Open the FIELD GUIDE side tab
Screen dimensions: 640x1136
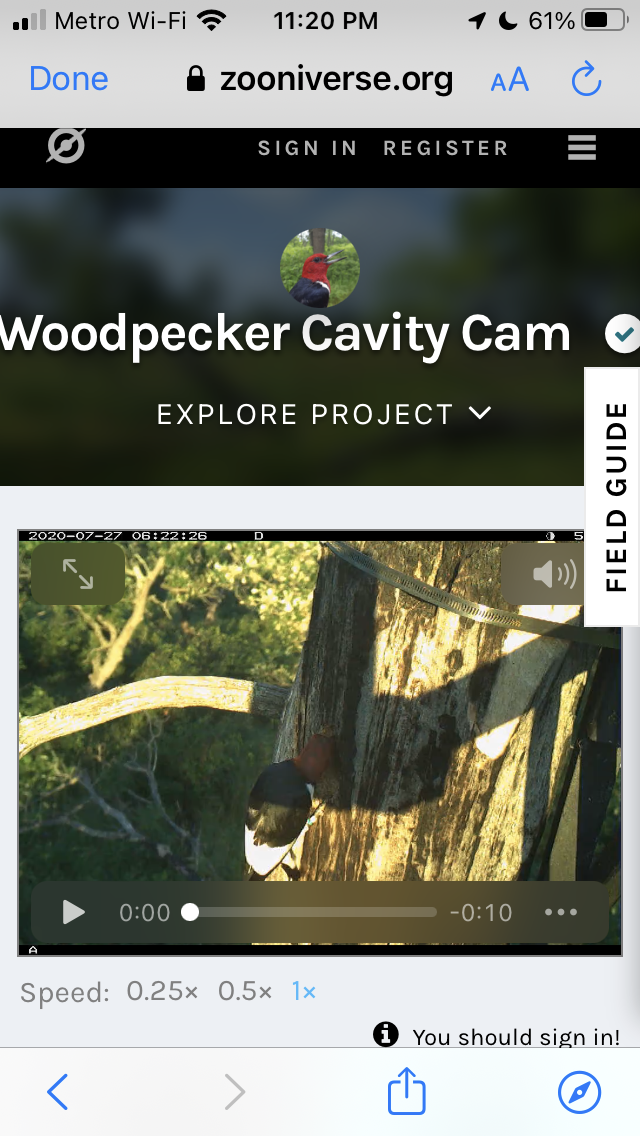click(x=614, y=497)
